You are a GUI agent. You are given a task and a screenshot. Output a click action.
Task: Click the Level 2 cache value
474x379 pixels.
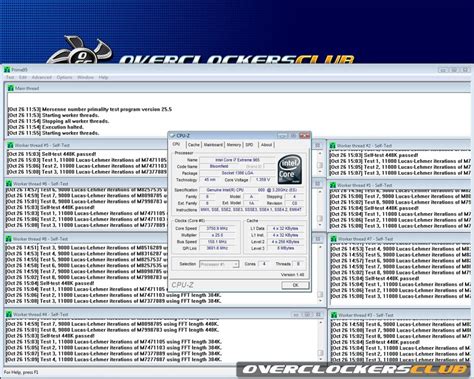(285, 242)
